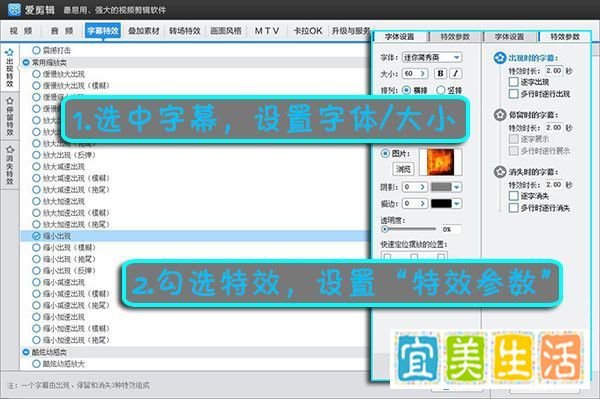600x399 pixels.
Task: Collapse the 酷炫动感类 effect group
Action: tap(26, 352)
